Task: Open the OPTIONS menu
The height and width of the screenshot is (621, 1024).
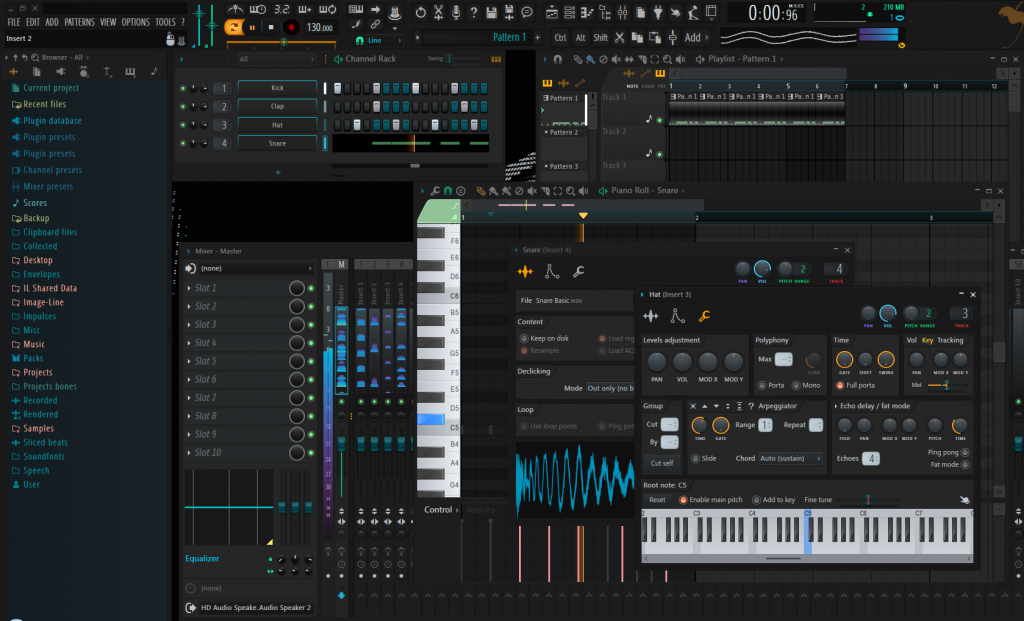Action: tap(138, 21)
